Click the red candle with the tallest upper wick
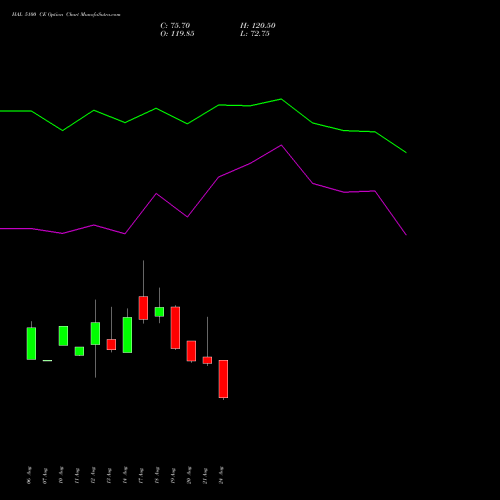The height and width of the screenshot is (500, 500). (x=143, y=308)
